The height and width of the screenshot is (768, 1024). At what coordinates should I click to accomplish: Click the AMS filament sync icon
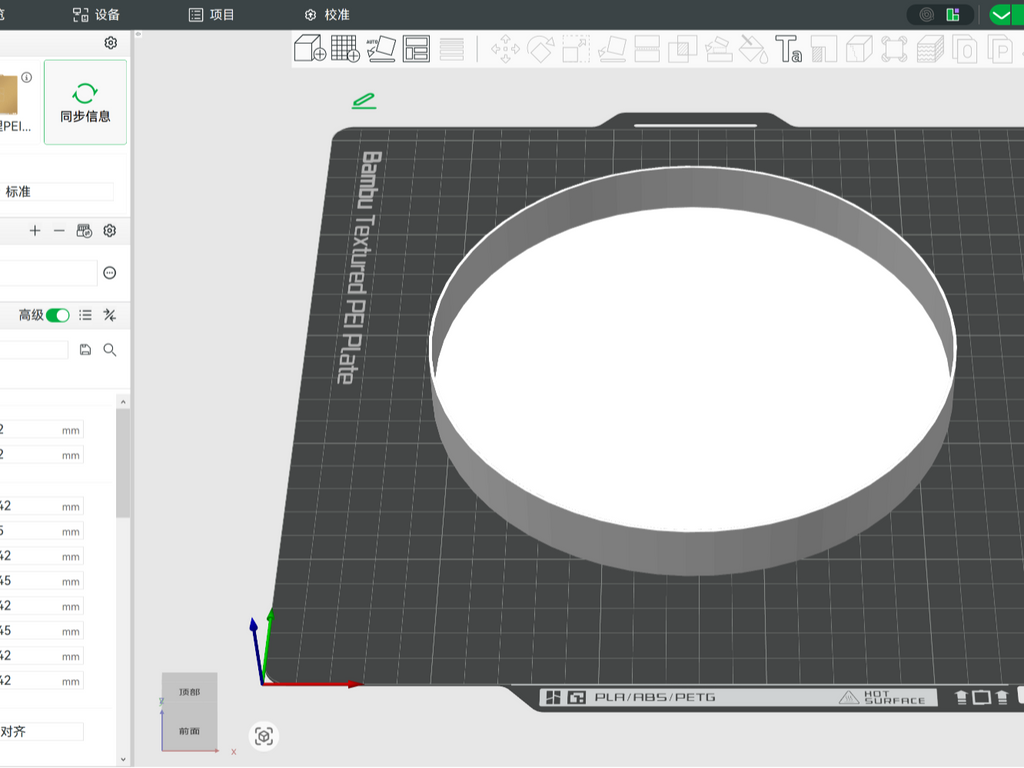point(84,231)
